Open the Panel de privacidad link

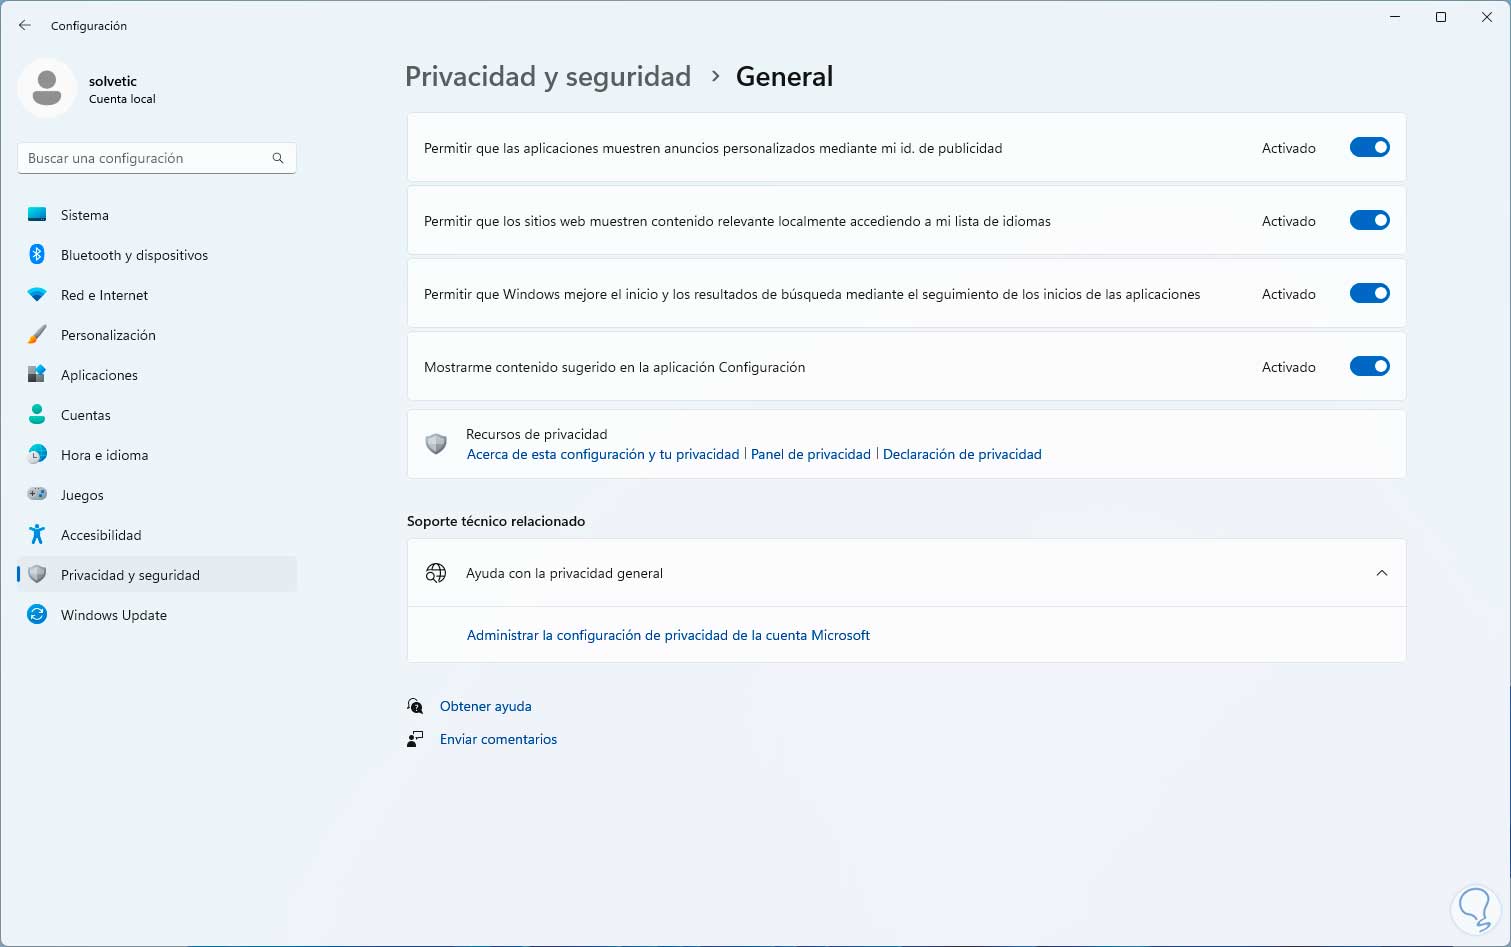(810, 454)
